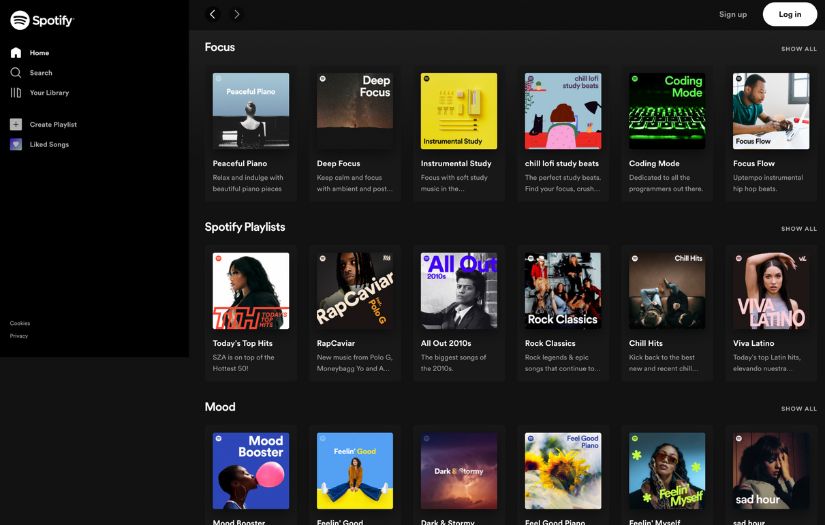Viewport: 825px width, 525px height.
Task: Open Feelin' Good playlist cover
Action: (355, 471)
